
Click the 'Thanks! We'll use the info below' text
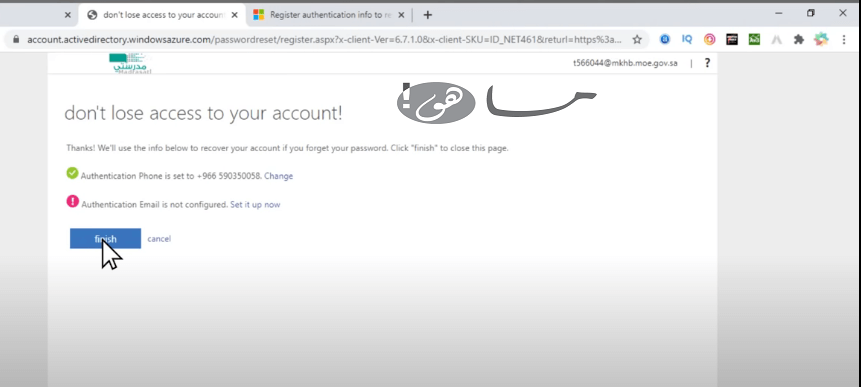[287, 148]
